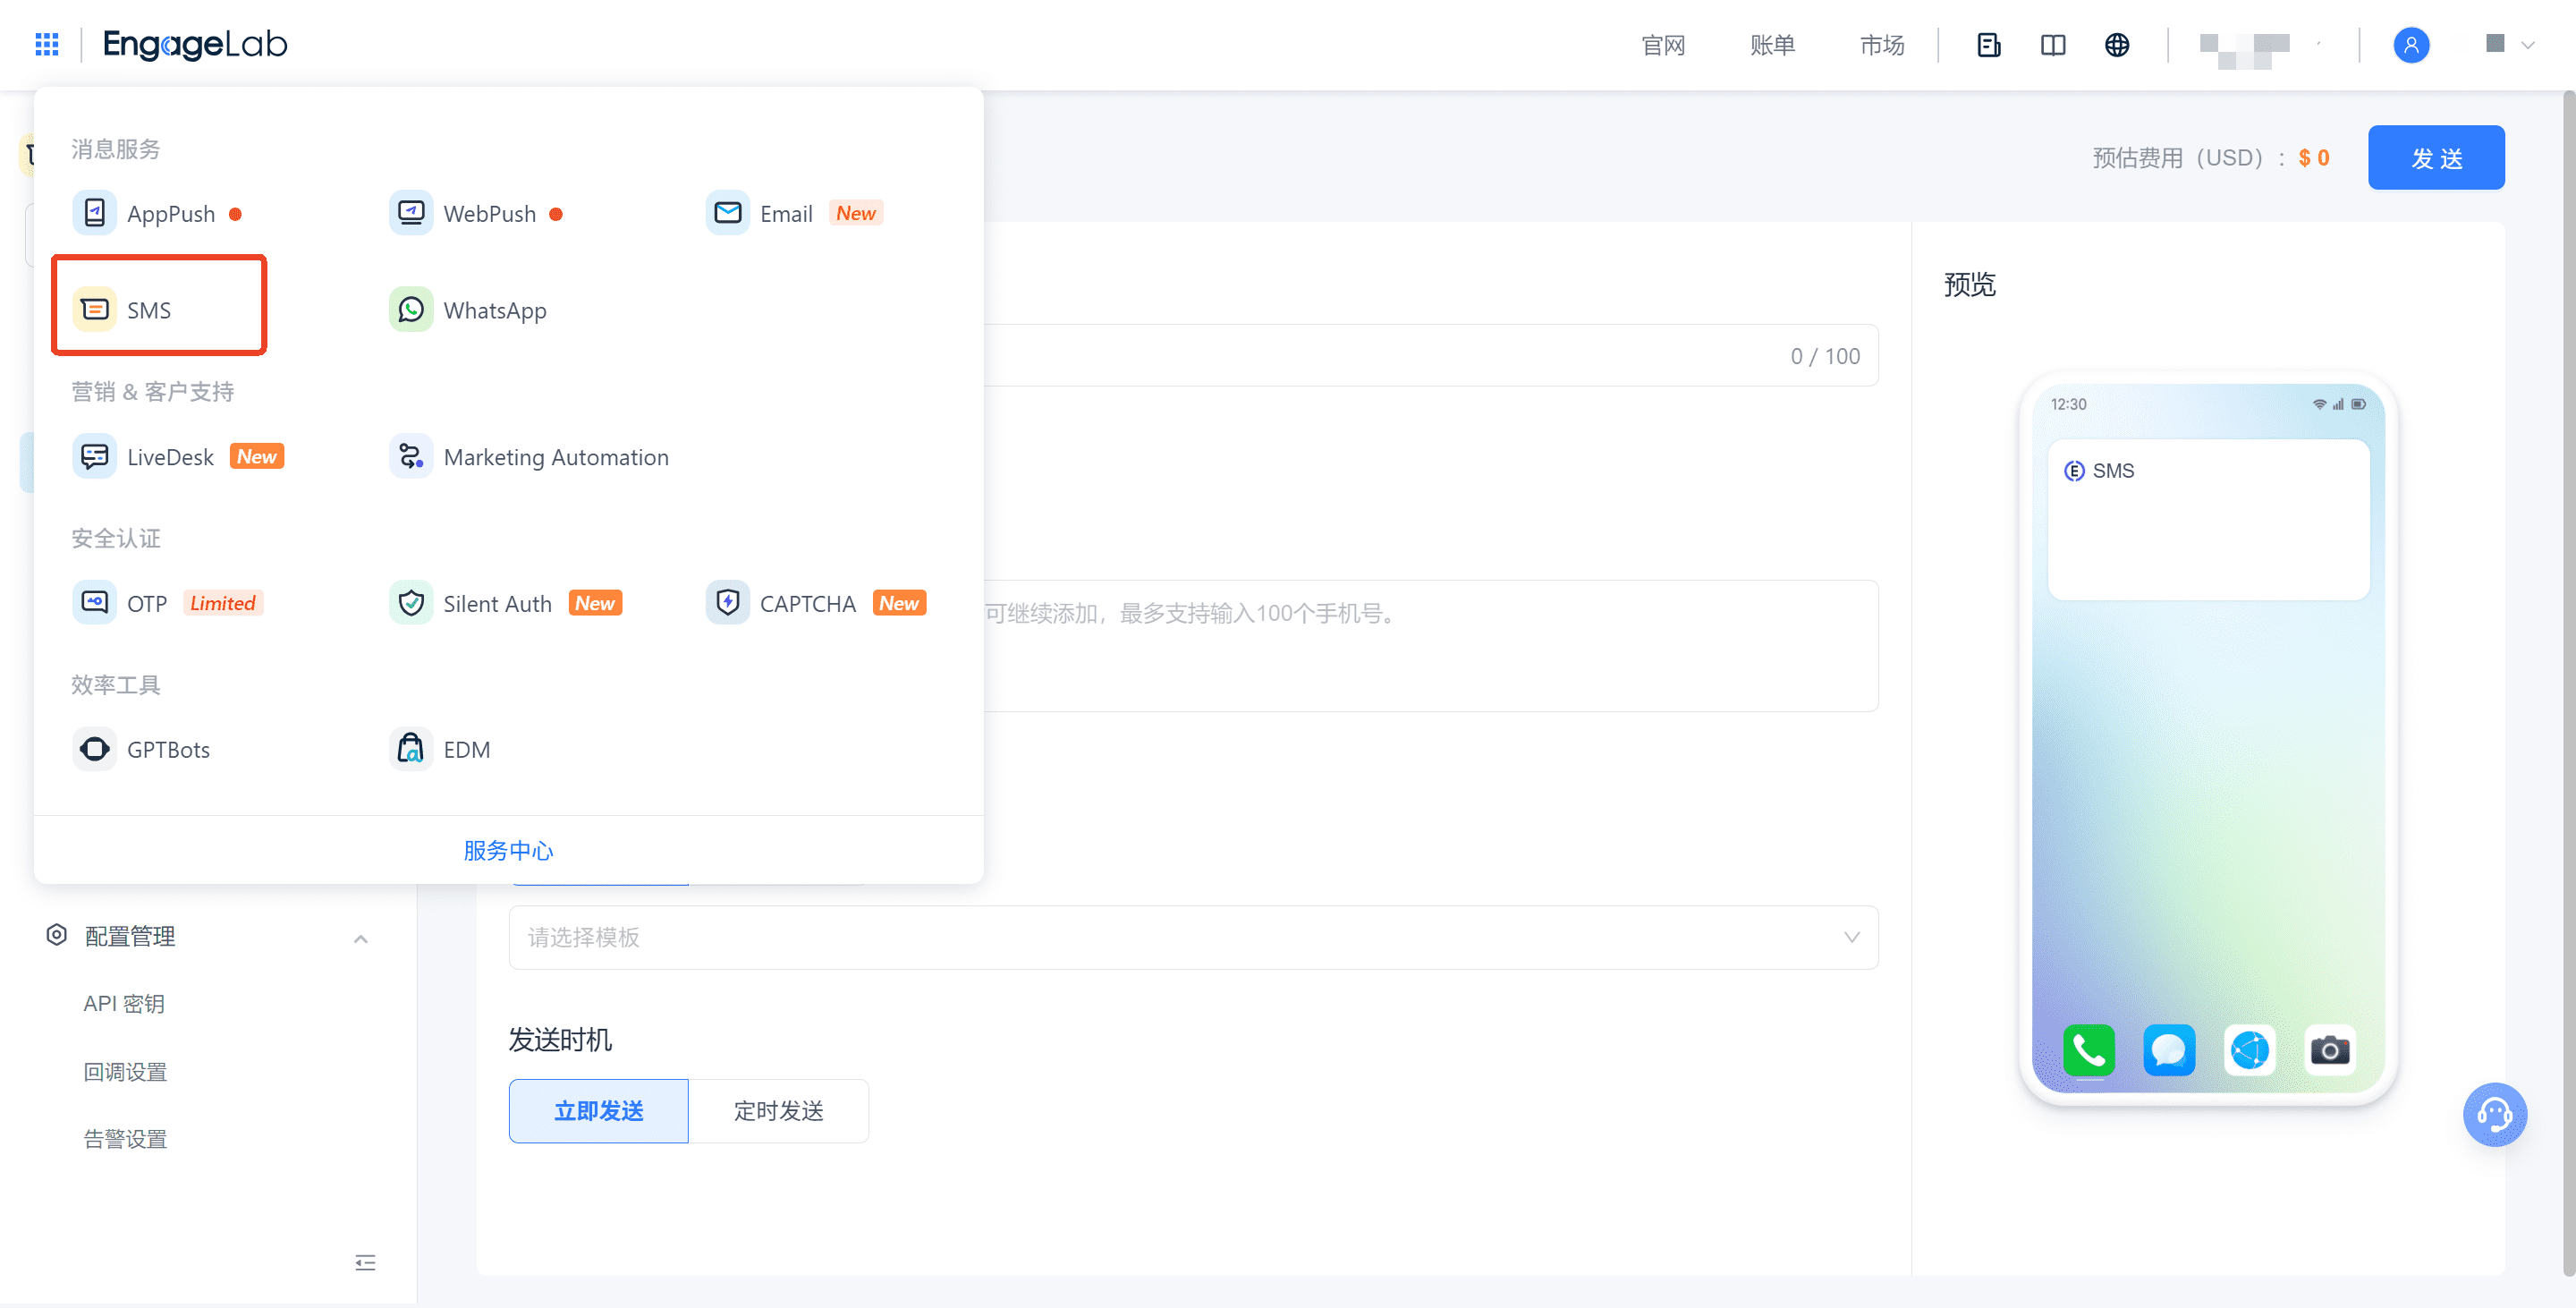2576x1308 pixels.
Task: Open the WhatsApp service
Action: point(468,310)
